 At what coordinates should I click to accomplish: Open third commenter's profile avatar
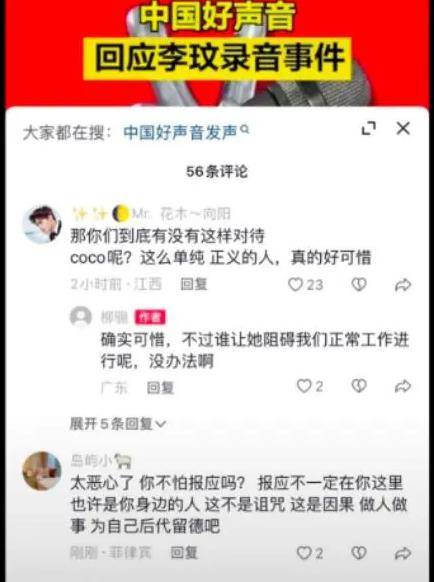click(42, 471)
